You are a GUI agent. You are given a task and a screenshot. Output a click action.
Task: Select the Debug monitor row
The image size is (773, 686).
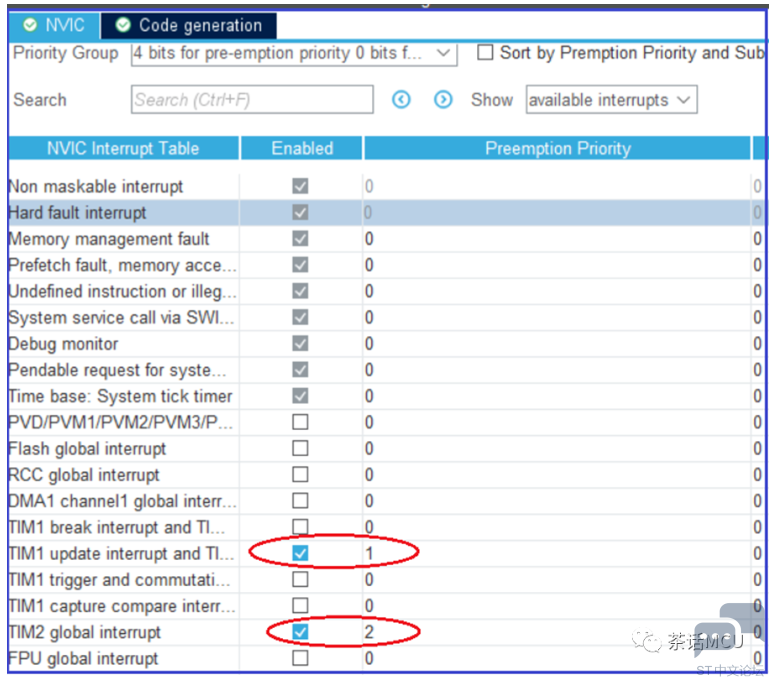pos(386,344)
